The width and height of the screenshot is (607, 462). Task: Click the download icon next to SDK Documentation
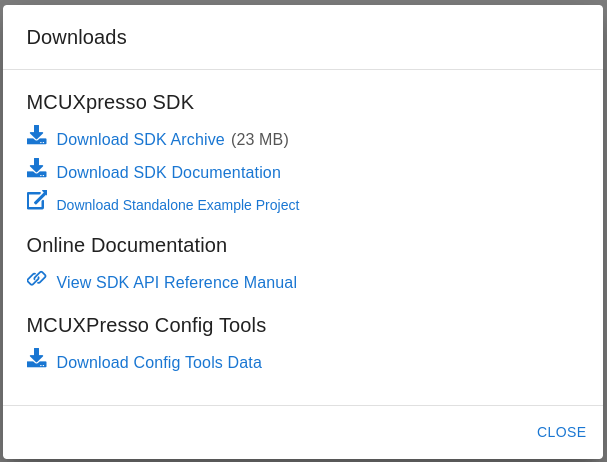tap(37, 168)
